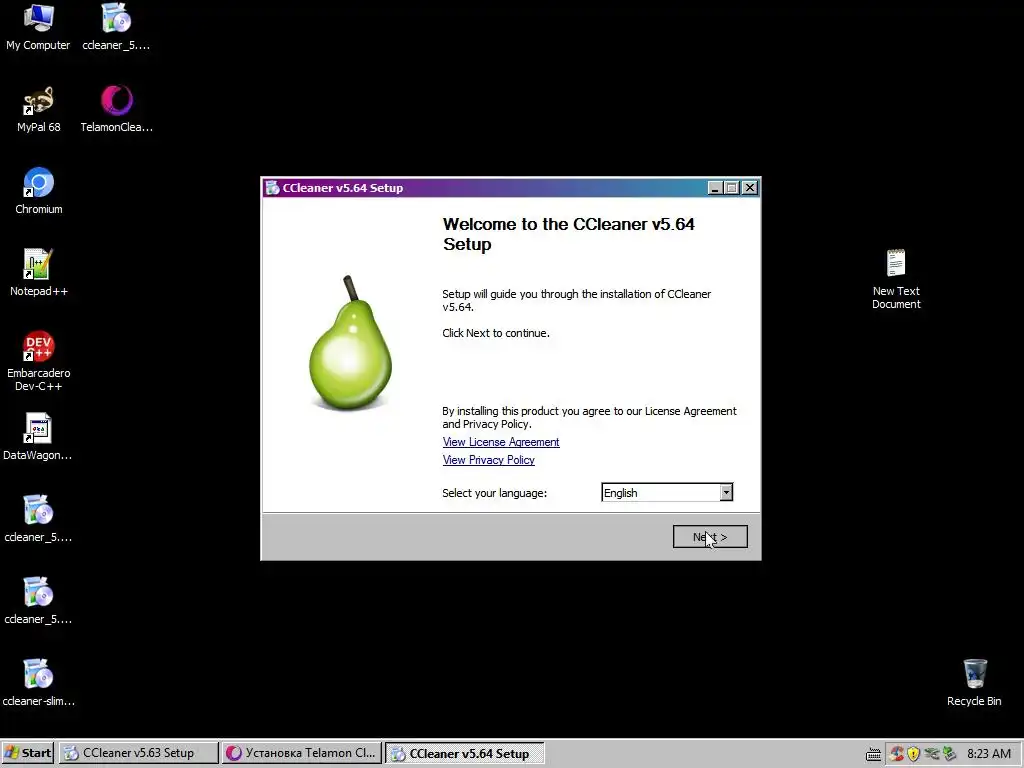This screenshot has height=768, width=1024.
Task: Click the green monitor tray icon beside the clock
Action: (x=949, y=754)
